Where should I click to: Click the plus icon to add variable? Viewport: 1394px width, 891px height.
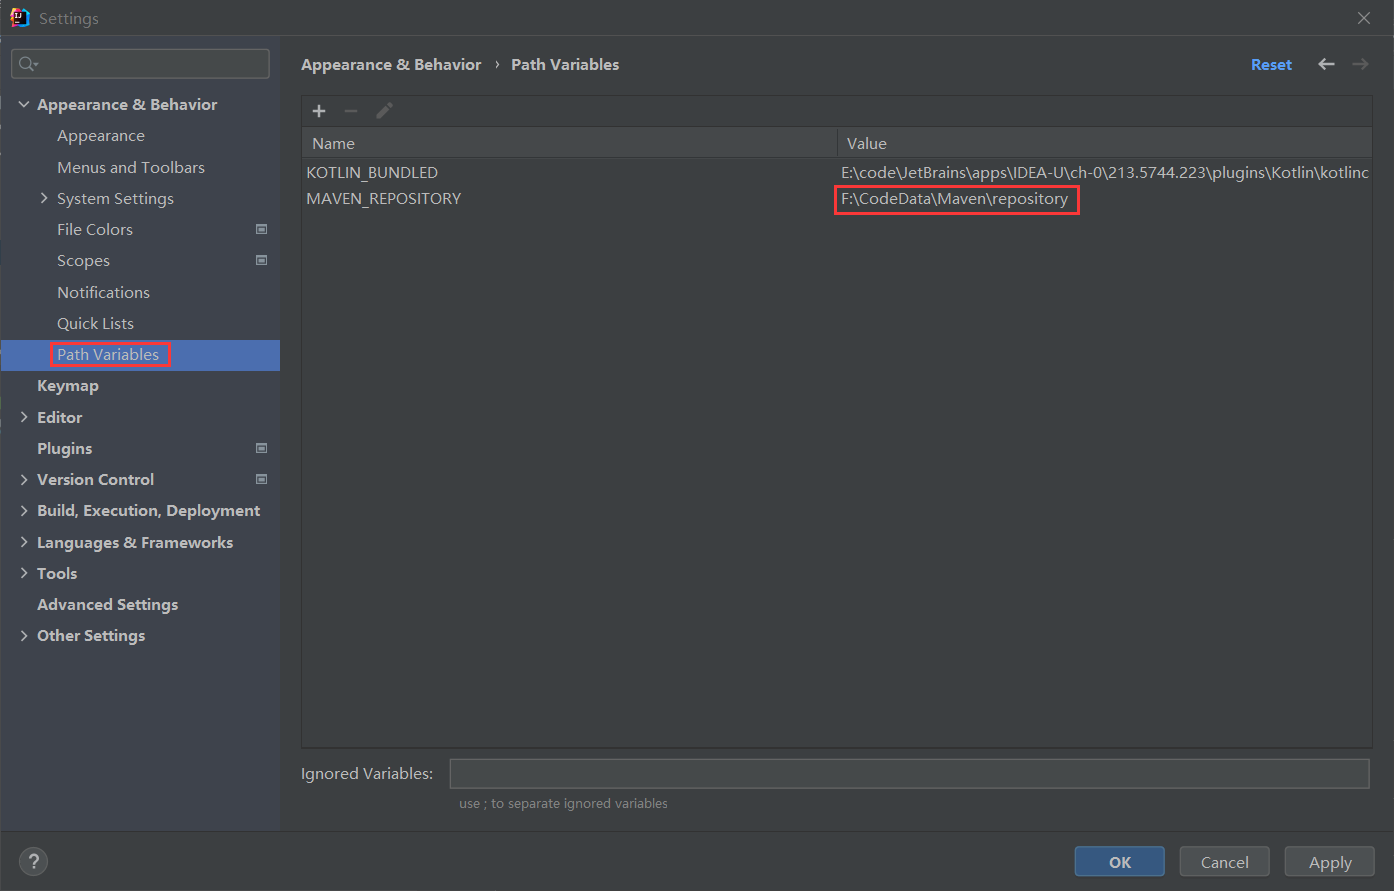tap(319, 111)
